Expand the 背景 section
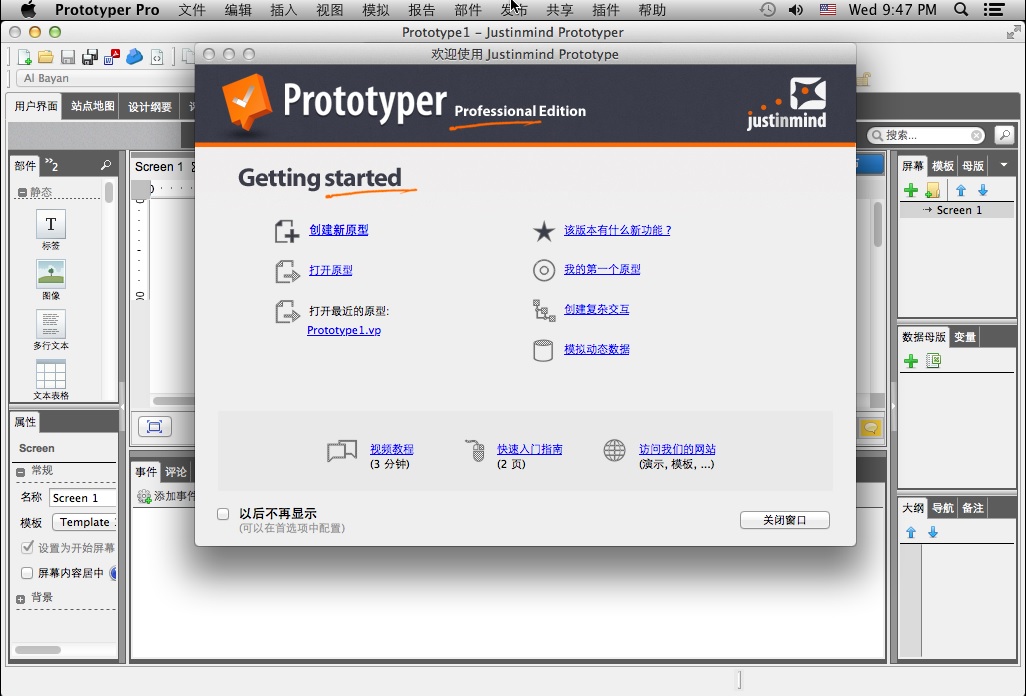This screenshot has height=696, width=1026. coord(21,598)
